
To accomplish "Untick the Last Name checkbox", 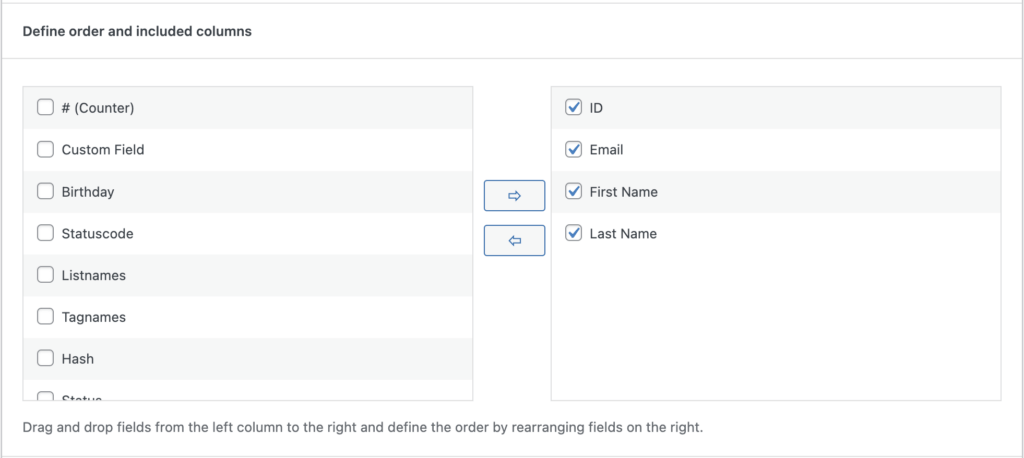I will [x=573, y=234].
